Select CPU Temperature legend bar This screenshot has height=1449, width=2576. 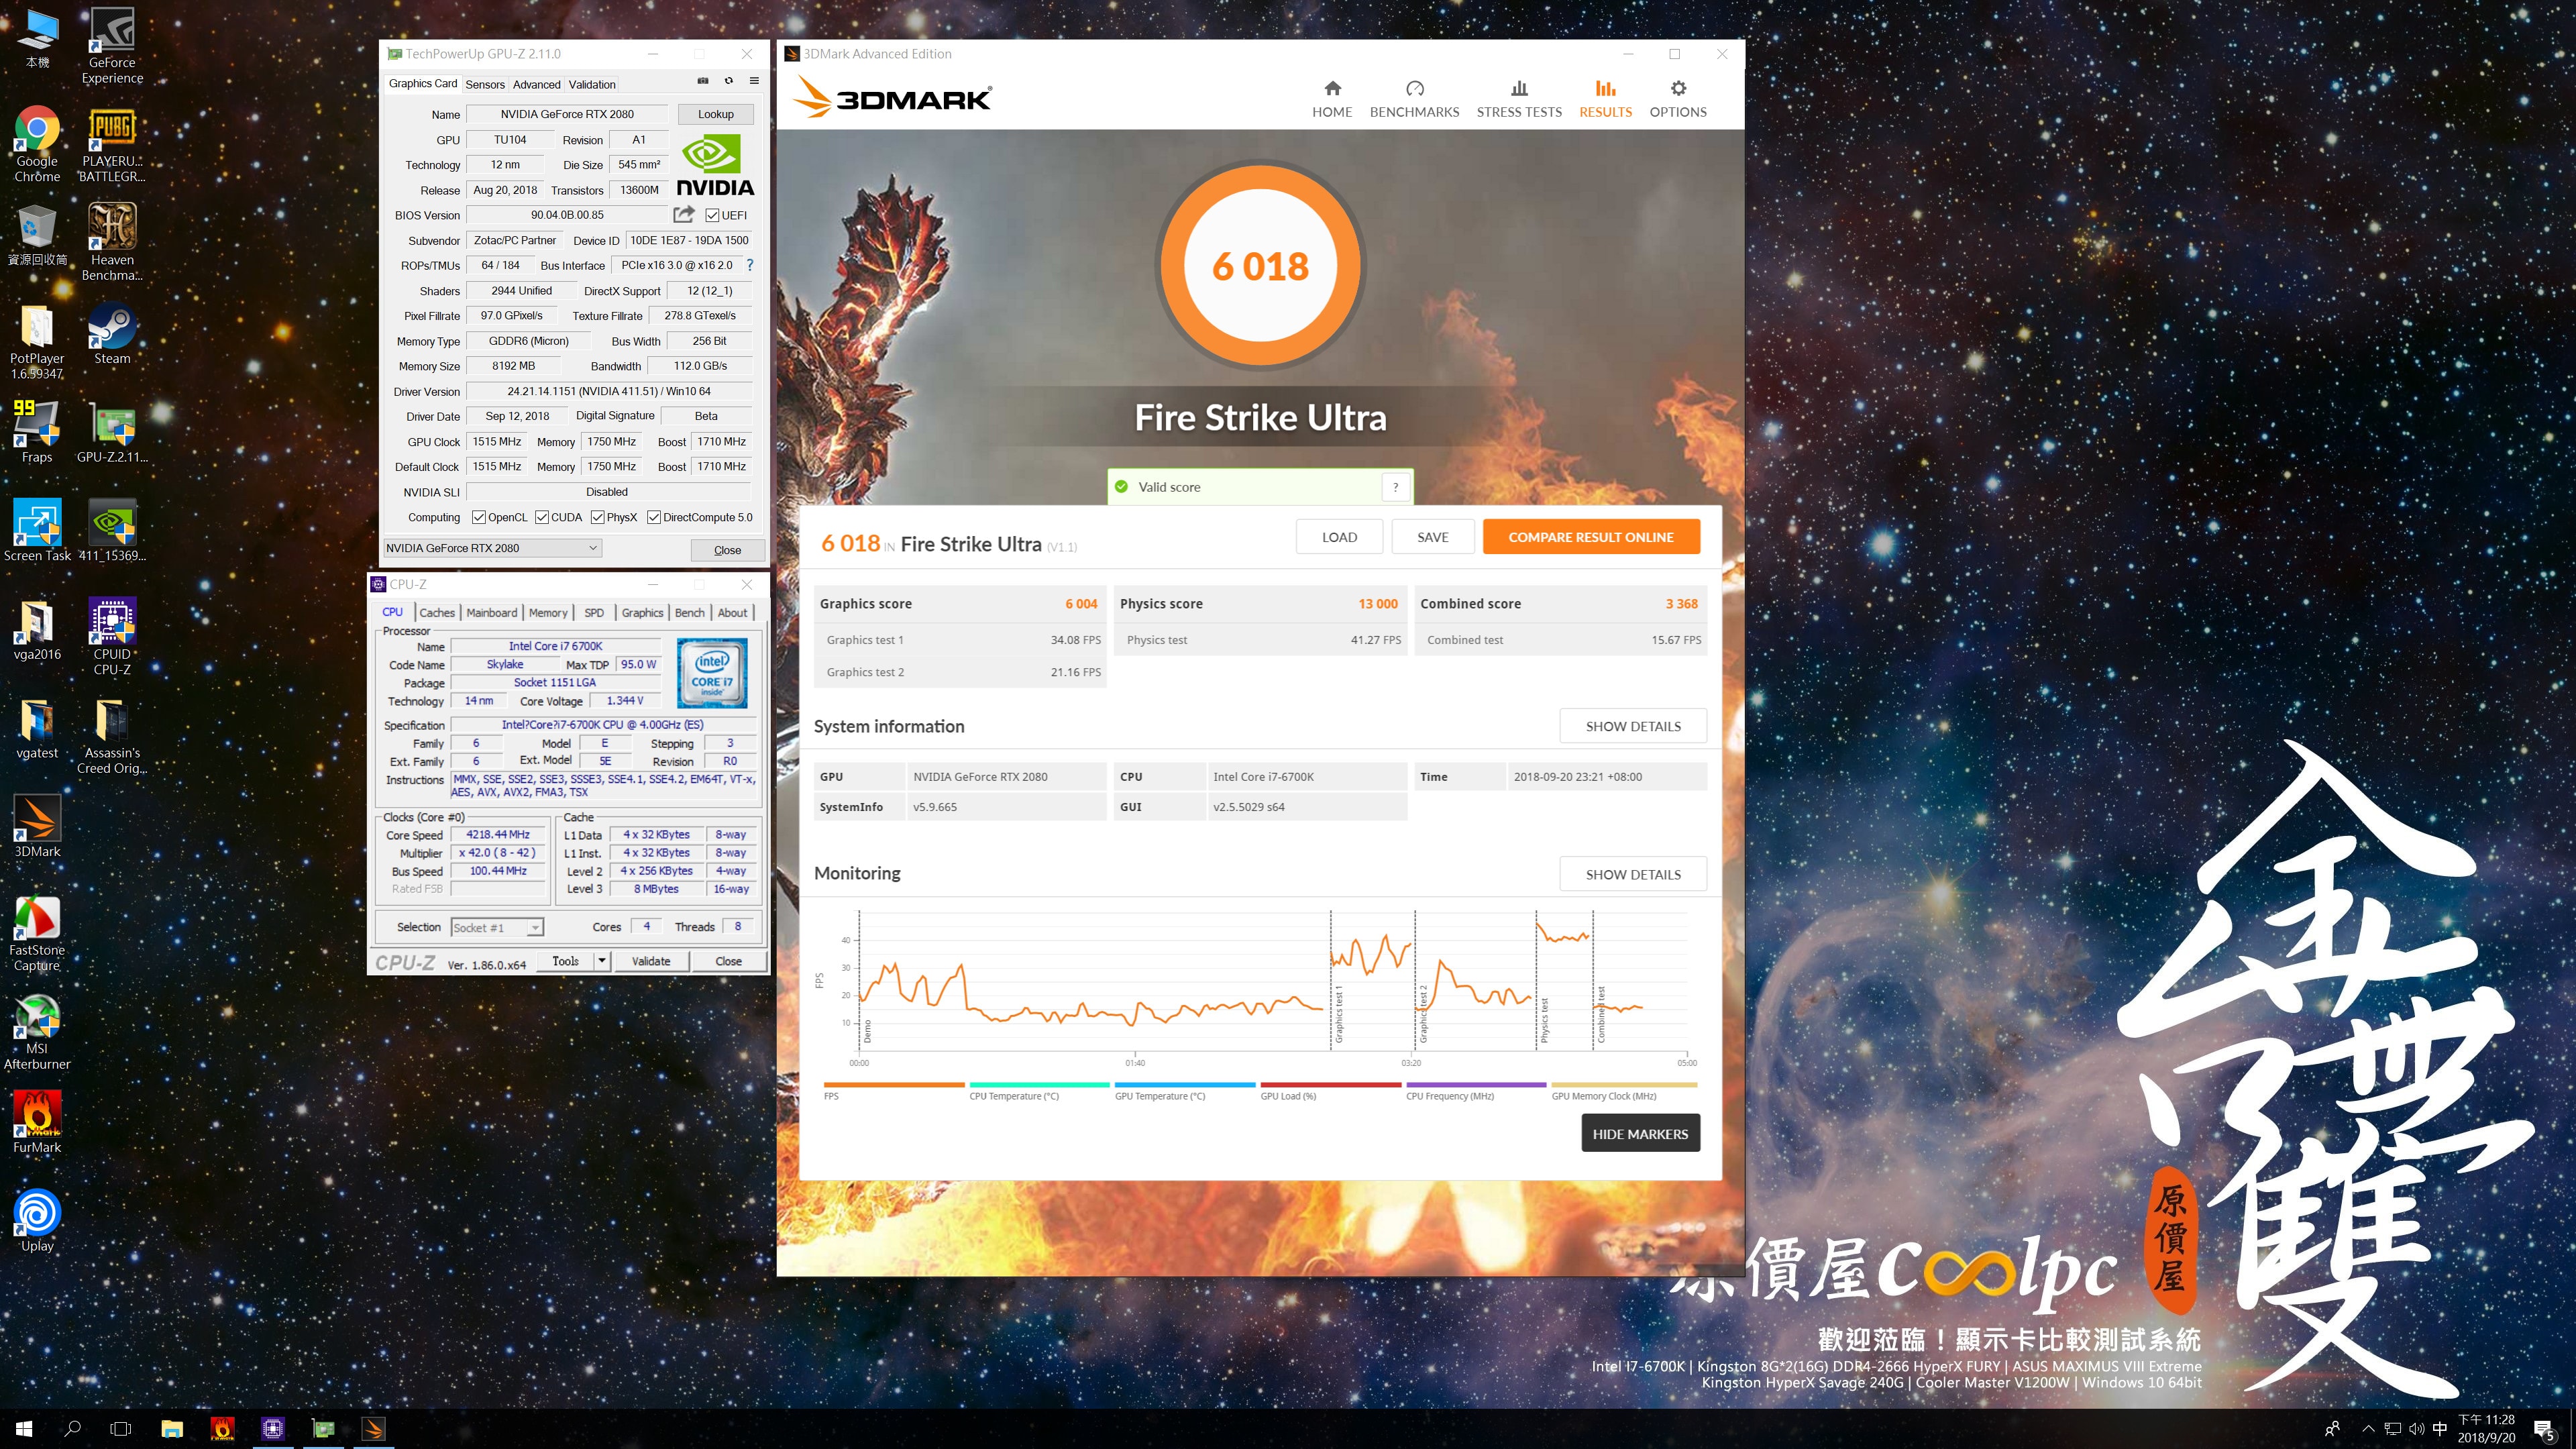[x=1039, y=1085]
